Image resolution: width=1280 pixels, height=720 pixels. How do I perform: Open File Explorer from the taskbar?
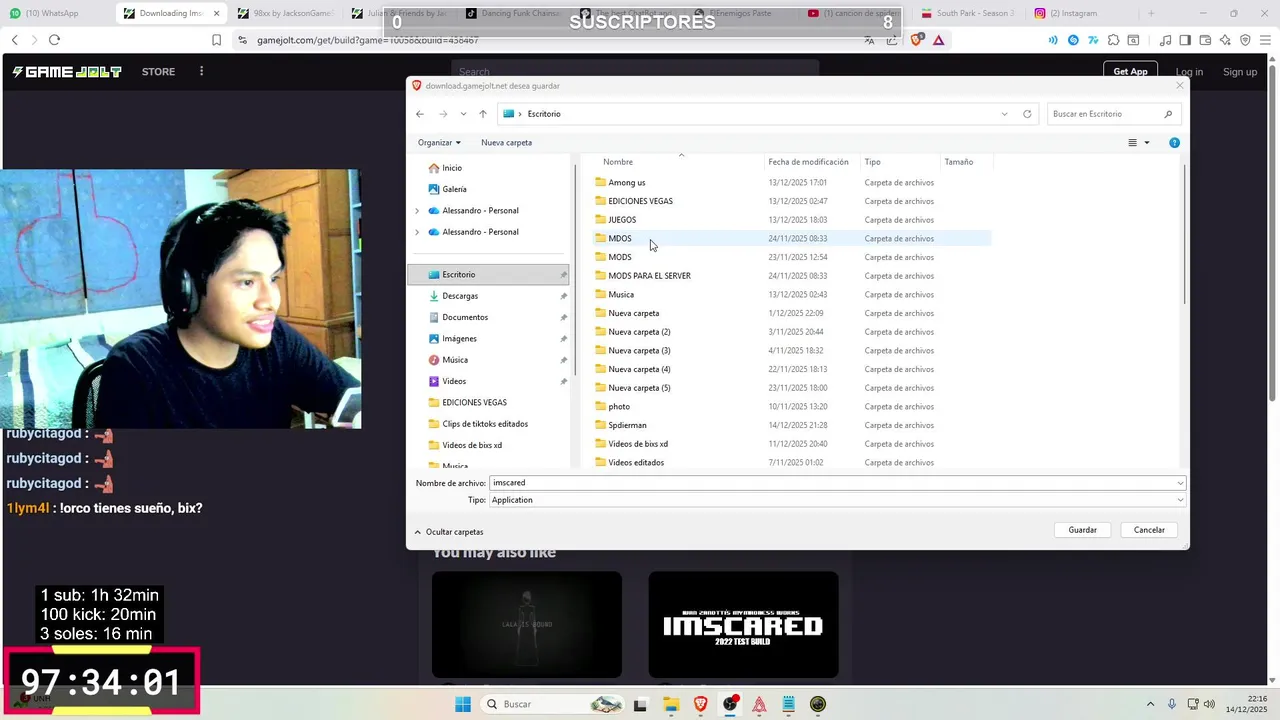(x=671, y=704)
